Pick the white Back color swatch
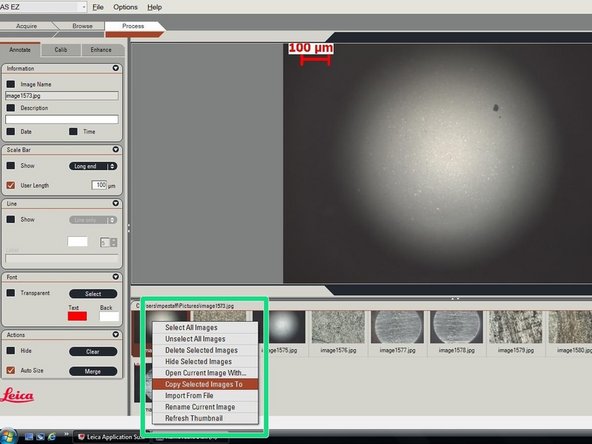Screen dimensions: 592x444 [109, 316]
